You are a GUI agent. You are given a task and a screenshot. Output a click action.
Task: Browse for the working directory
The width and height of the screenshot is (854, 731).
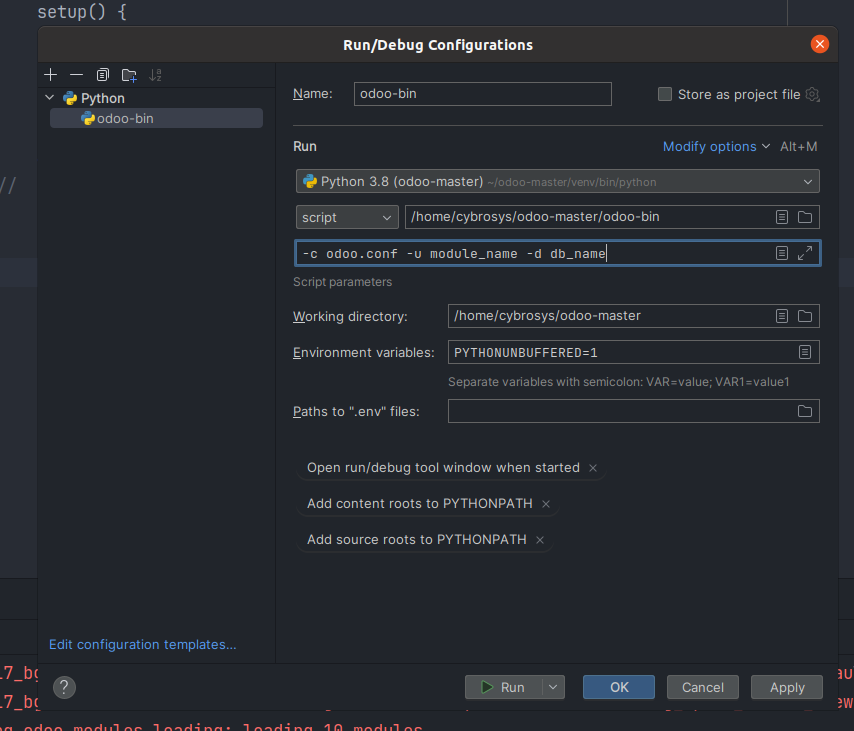click(x=805, y=316)
